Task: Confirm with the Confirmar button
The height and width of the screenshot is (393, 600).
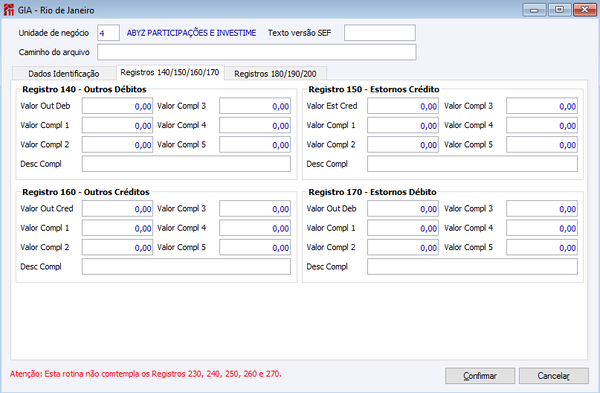Action: coord(480,376)
